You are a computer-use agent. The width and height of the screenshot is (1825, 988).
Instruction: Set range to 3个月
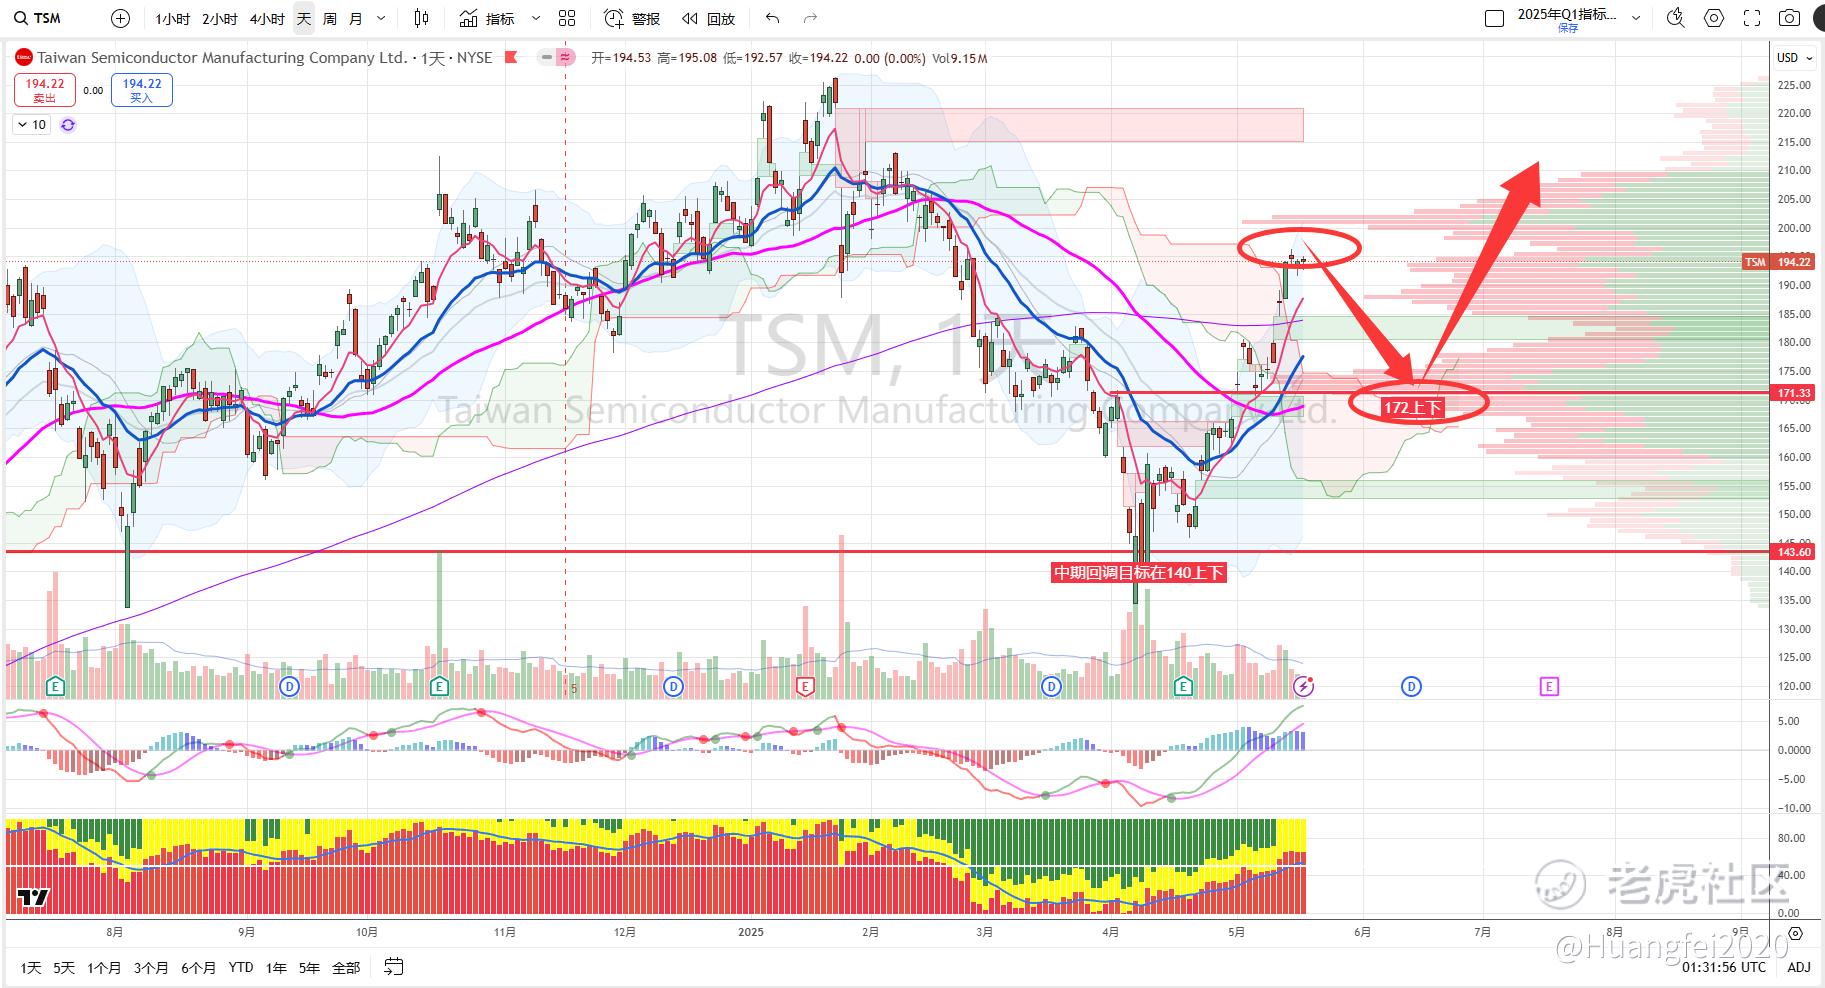(x=151, y=967)
